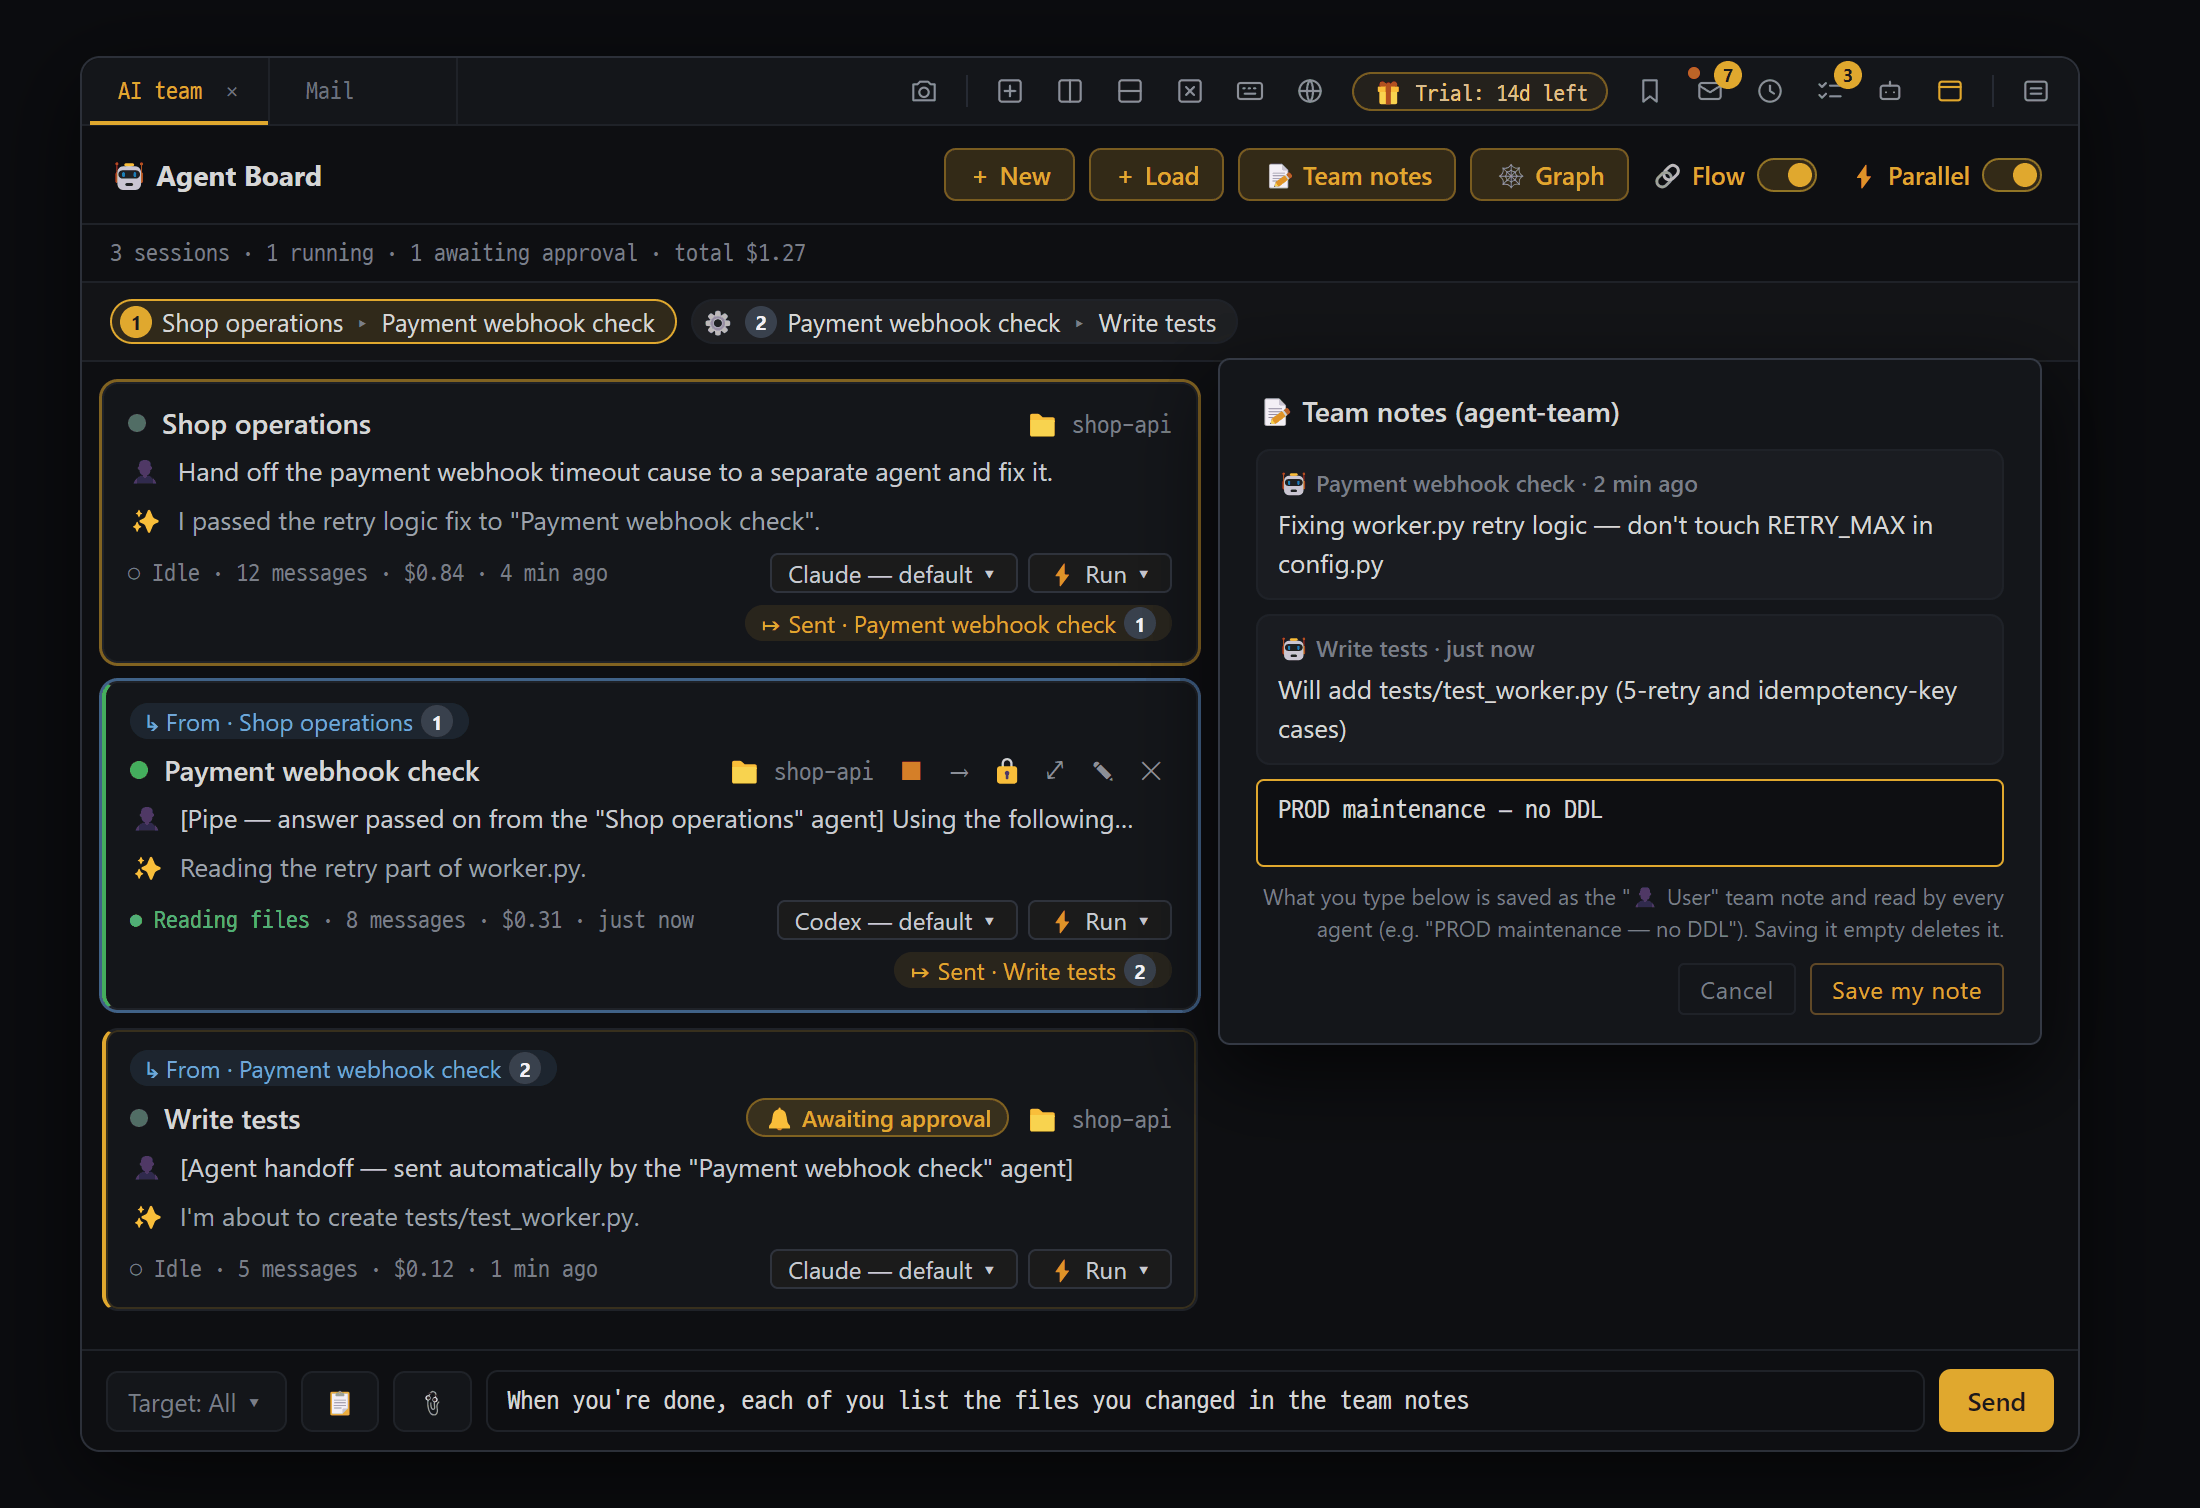The height and width of the screenshot is (1508, 2200).
Task: Click the gear icon next to the flow chain chips
Action: point(718,323)
